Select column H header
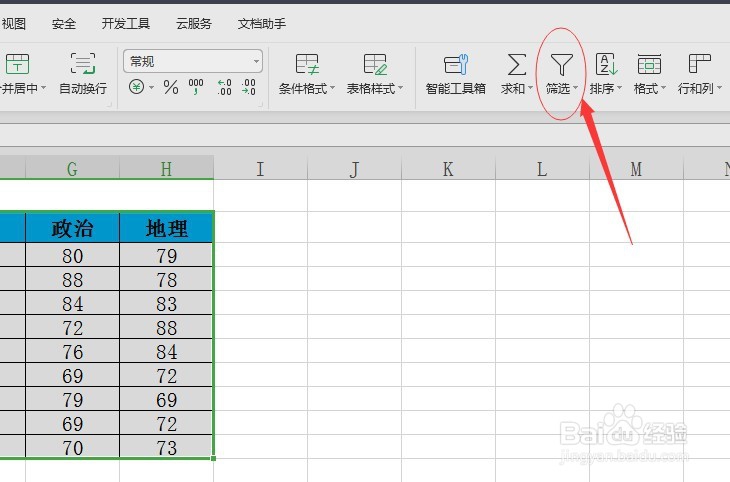This screenshot has height=482, width=730. coord(167,169)
